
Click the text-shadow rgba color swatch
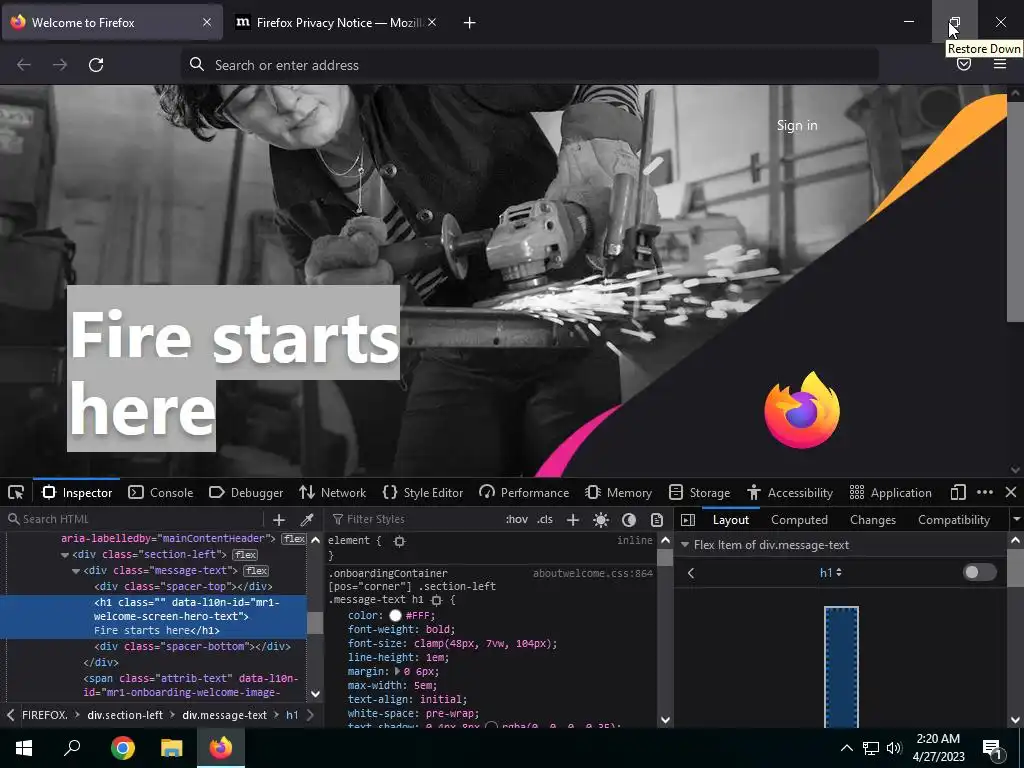492,726
